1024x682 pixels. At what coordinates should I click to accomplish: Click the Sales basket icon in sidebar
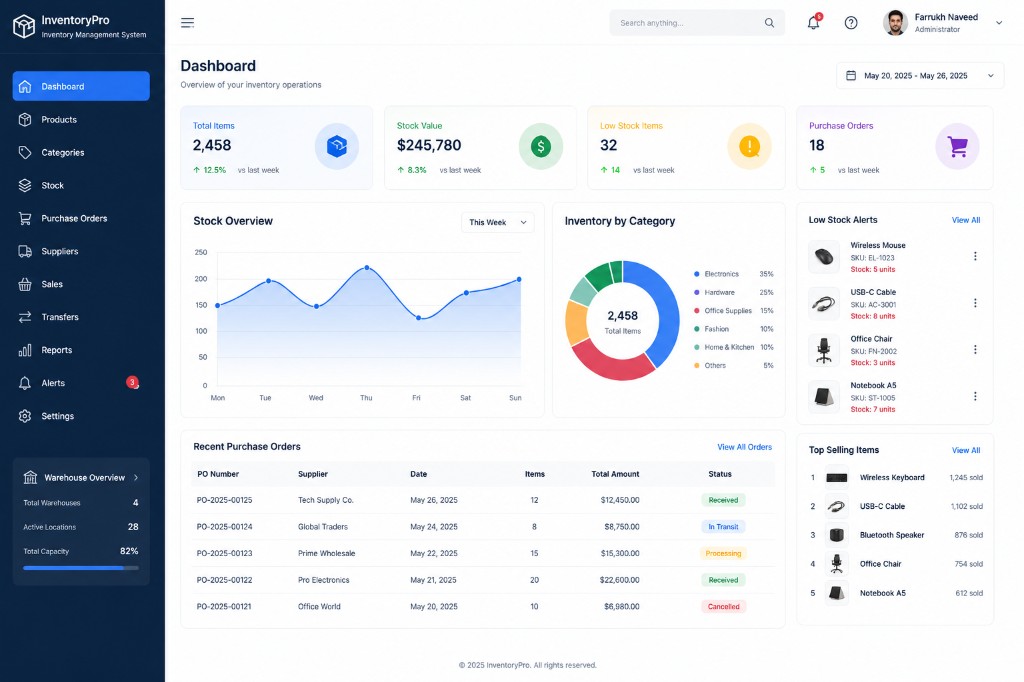click(x=25, y=284)
